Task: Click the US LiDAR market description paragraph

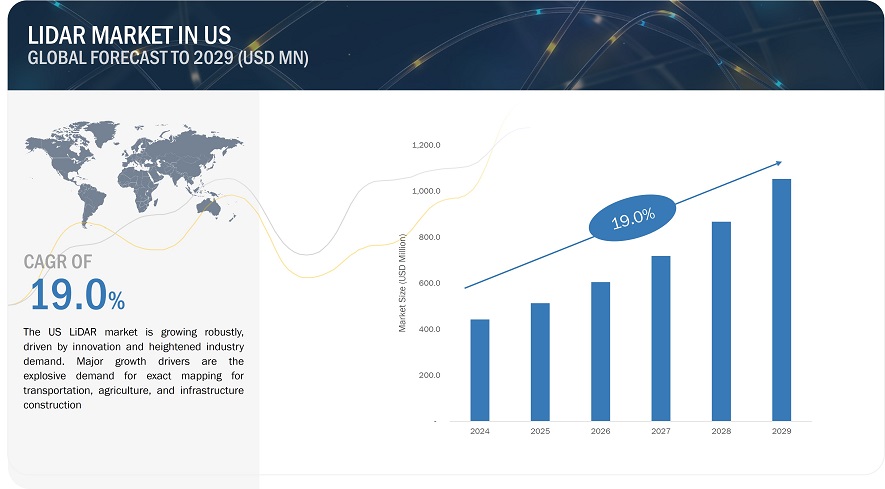Action: tap(132, 367)
